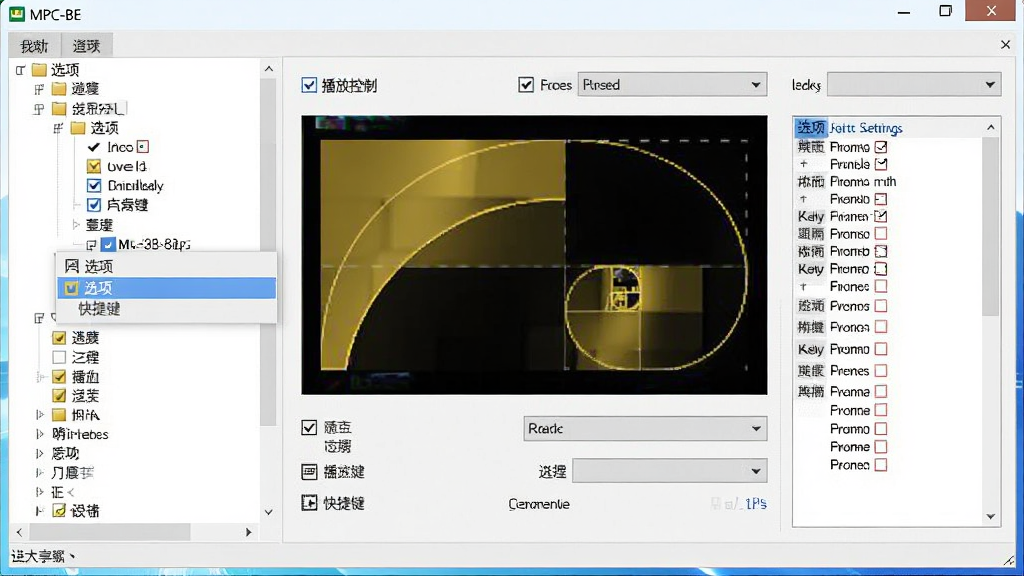The height and width of the screenshot is (576, 1024).
Task: Switch to the 选项 tab at the top
Action: pyautogui.click(x=86, y=46)
